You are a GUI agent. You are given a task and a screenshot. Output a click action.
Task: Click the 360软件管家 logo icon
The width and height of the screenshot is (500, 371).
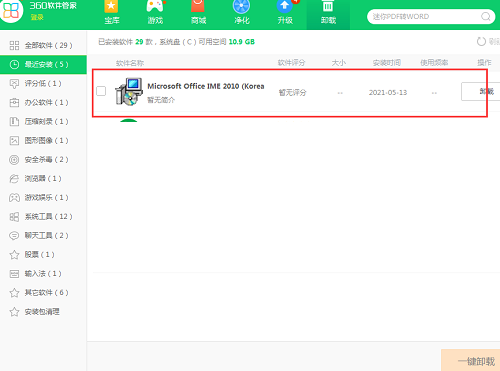11,10
